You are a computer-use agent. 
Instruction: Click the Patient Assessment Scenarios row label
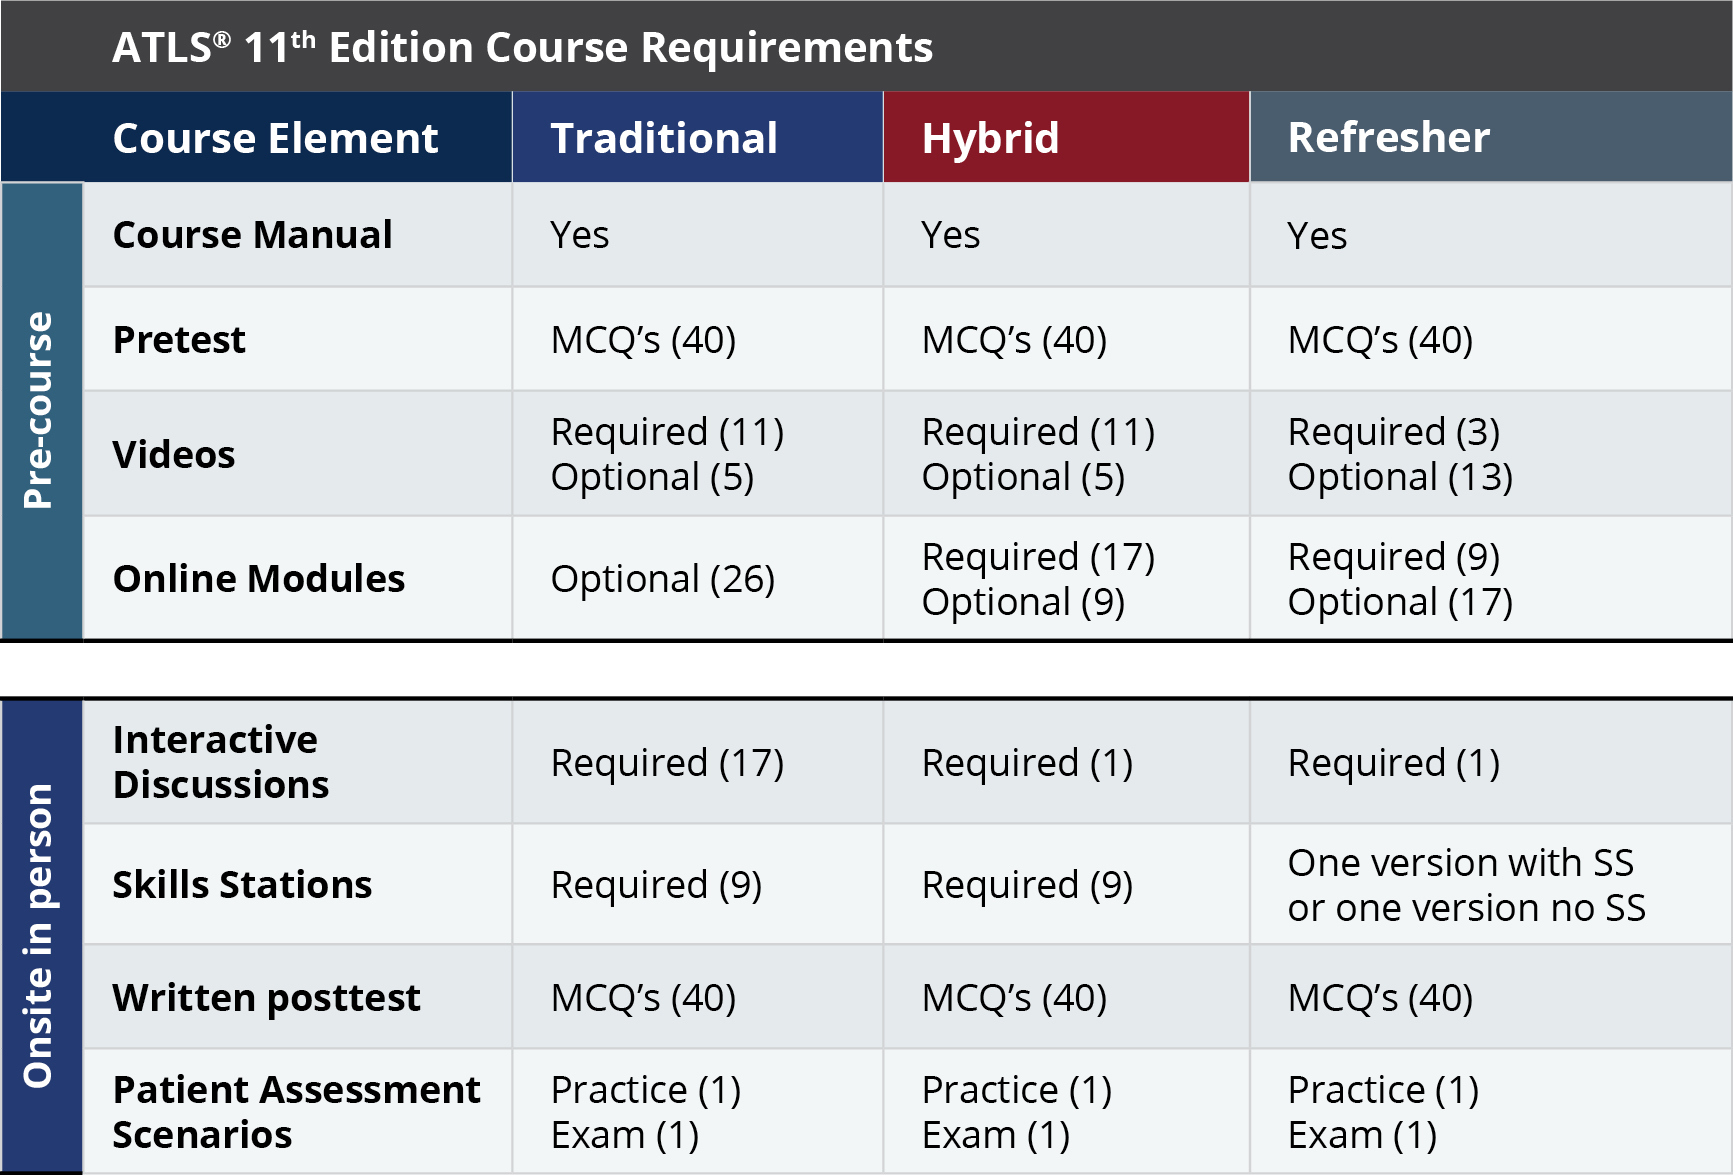[x=296, y=1112]
